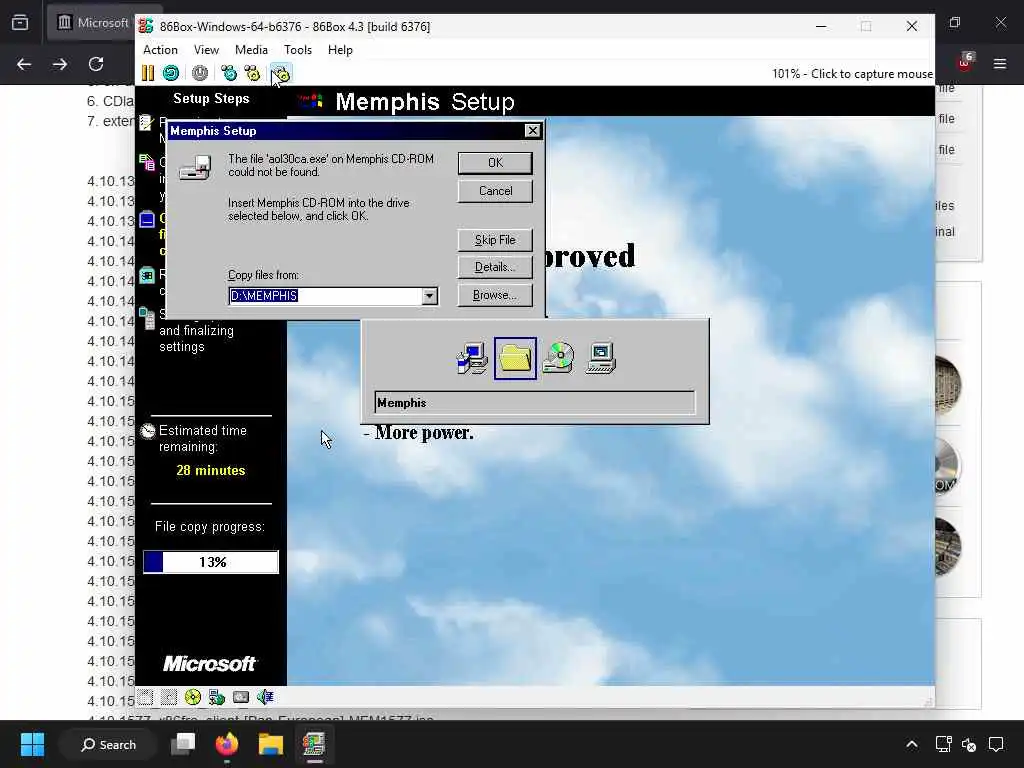Click the Memphis label box under icons

point(535,403)
